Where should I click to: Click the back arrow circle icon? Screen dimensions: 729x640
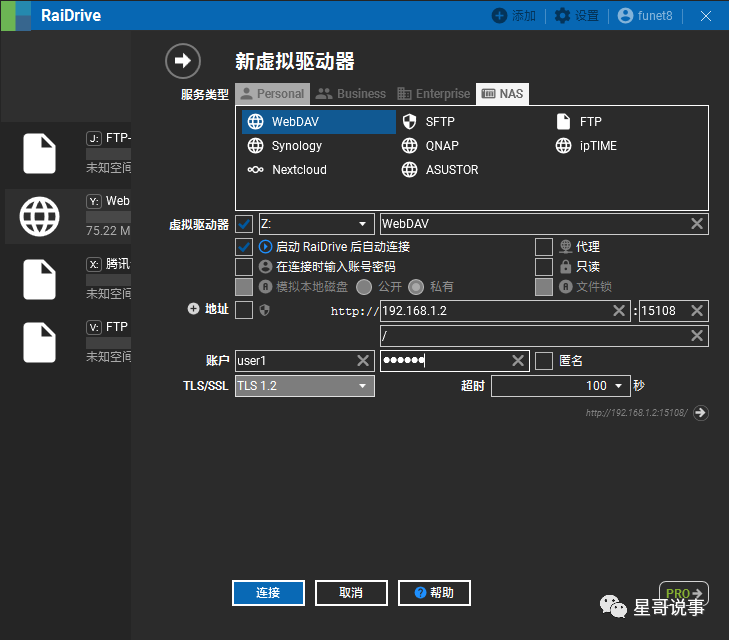coord(183,61)
